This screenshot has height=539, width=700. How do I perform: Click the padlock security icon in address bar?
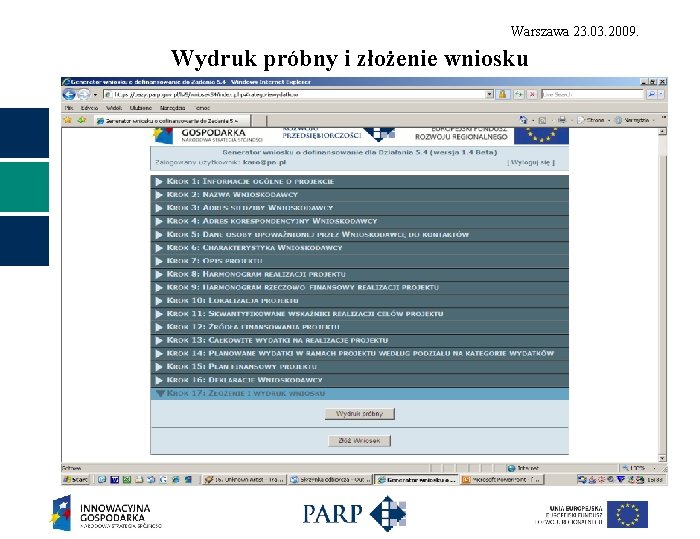[x=503, y=94]
